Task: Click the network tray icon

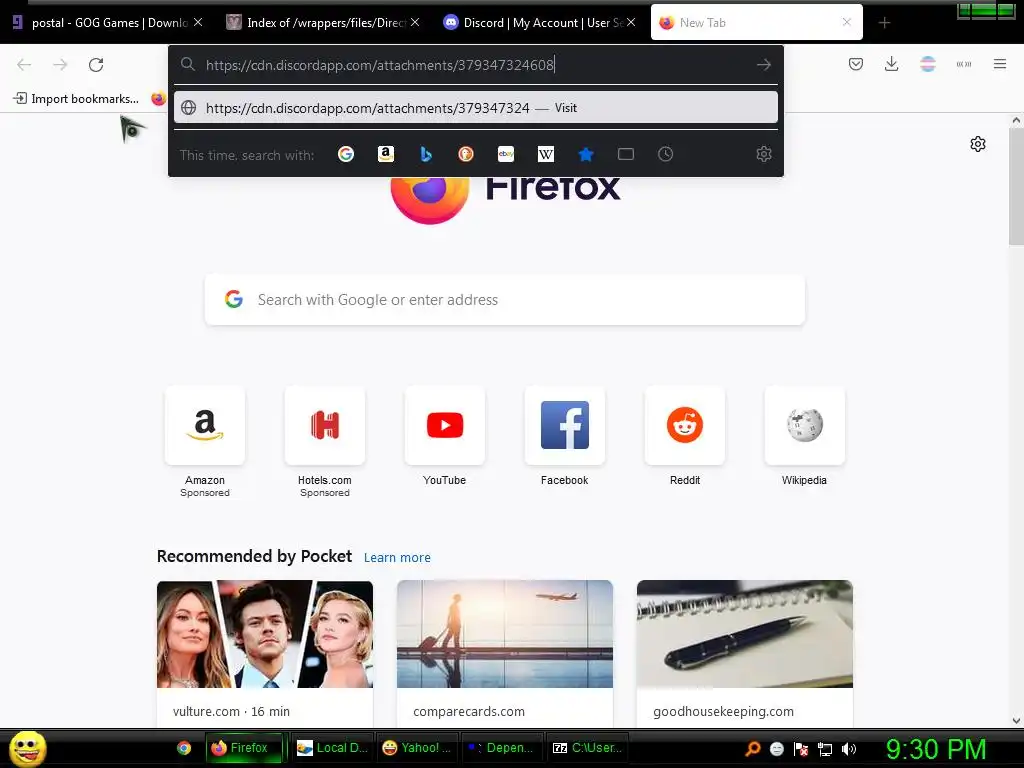Action: [x=825, y=750]
